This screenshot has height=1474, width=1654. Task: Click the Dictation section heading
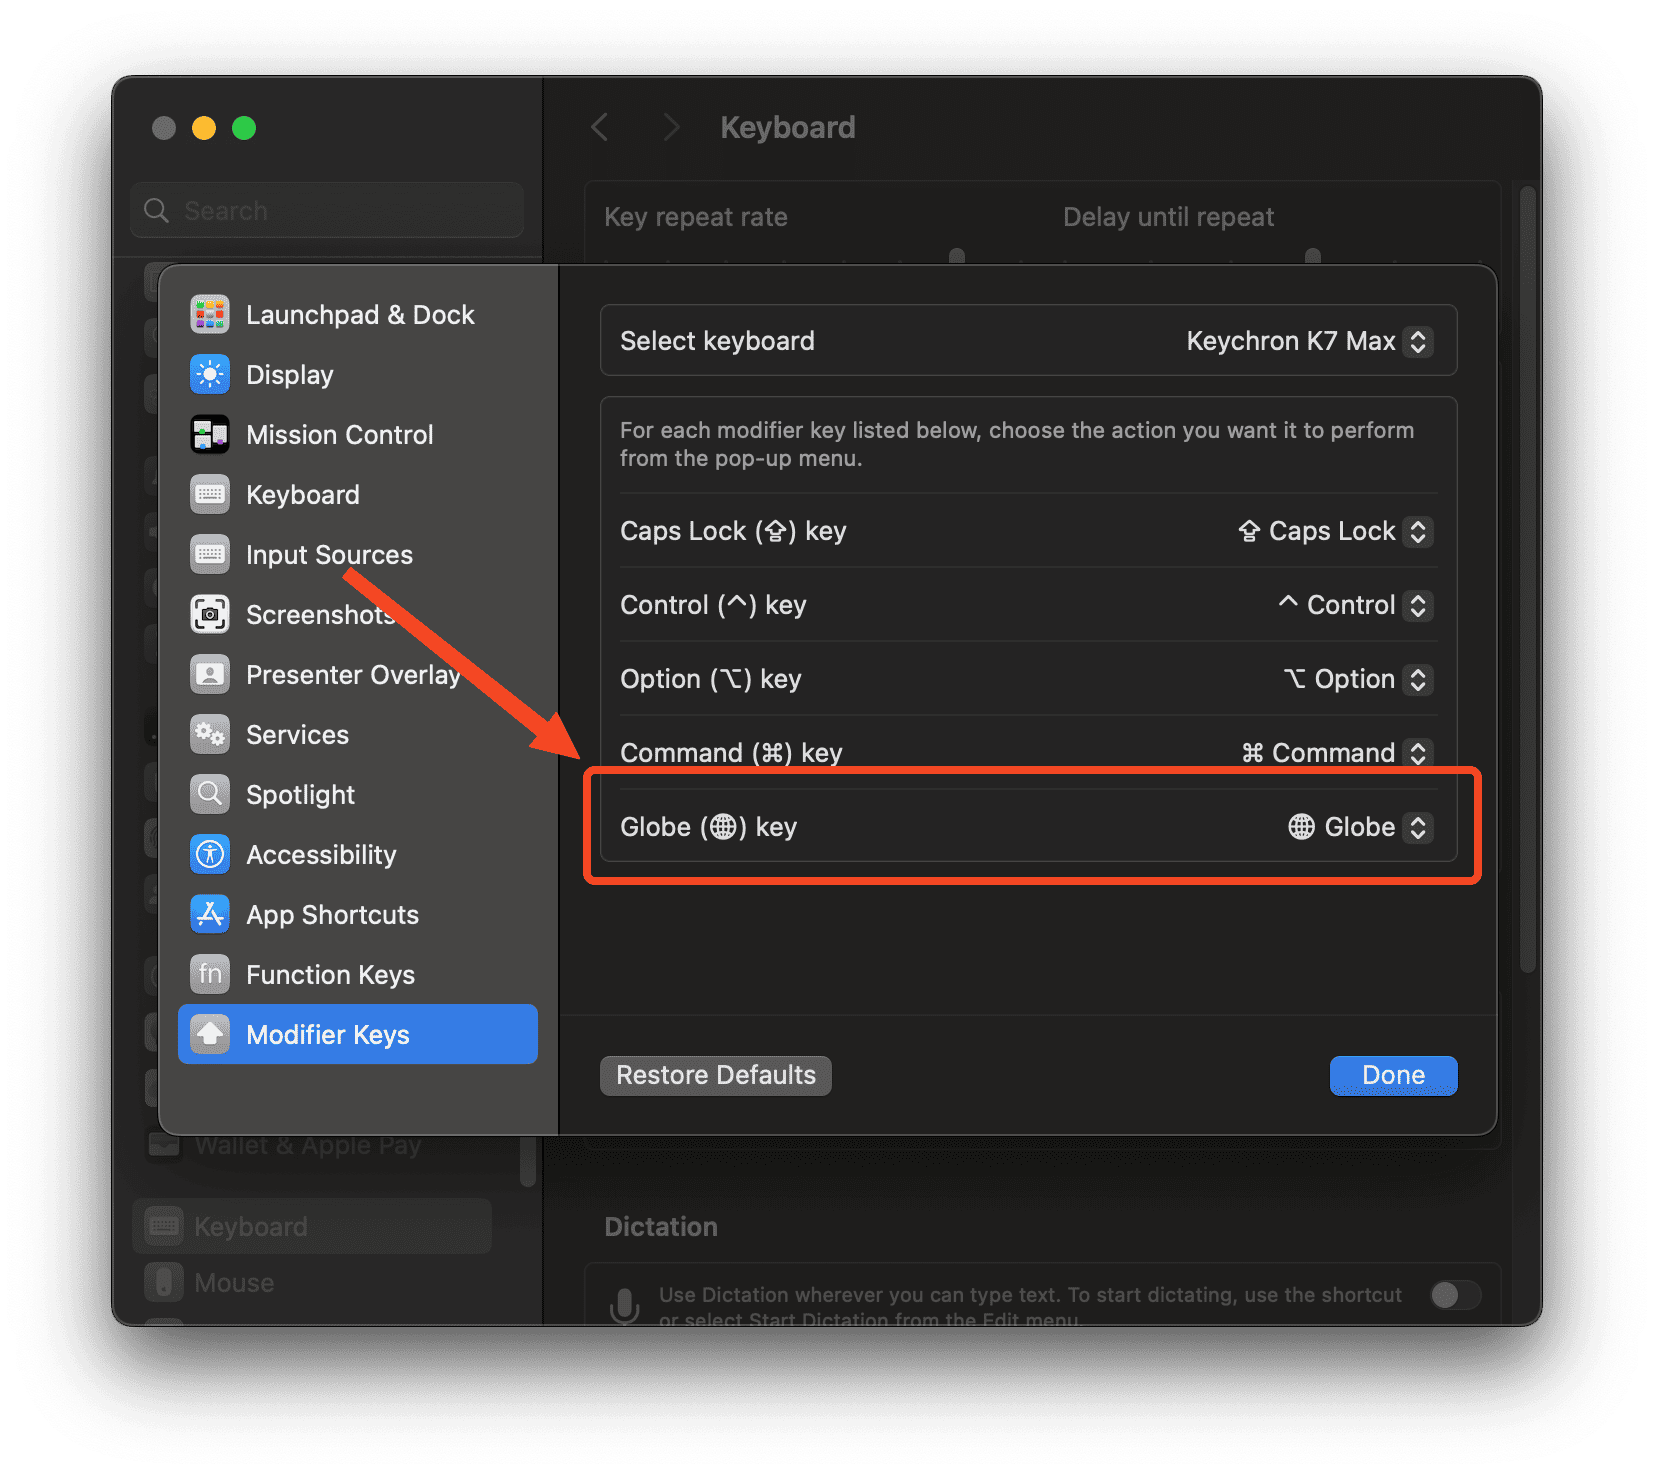[661, 1227]
